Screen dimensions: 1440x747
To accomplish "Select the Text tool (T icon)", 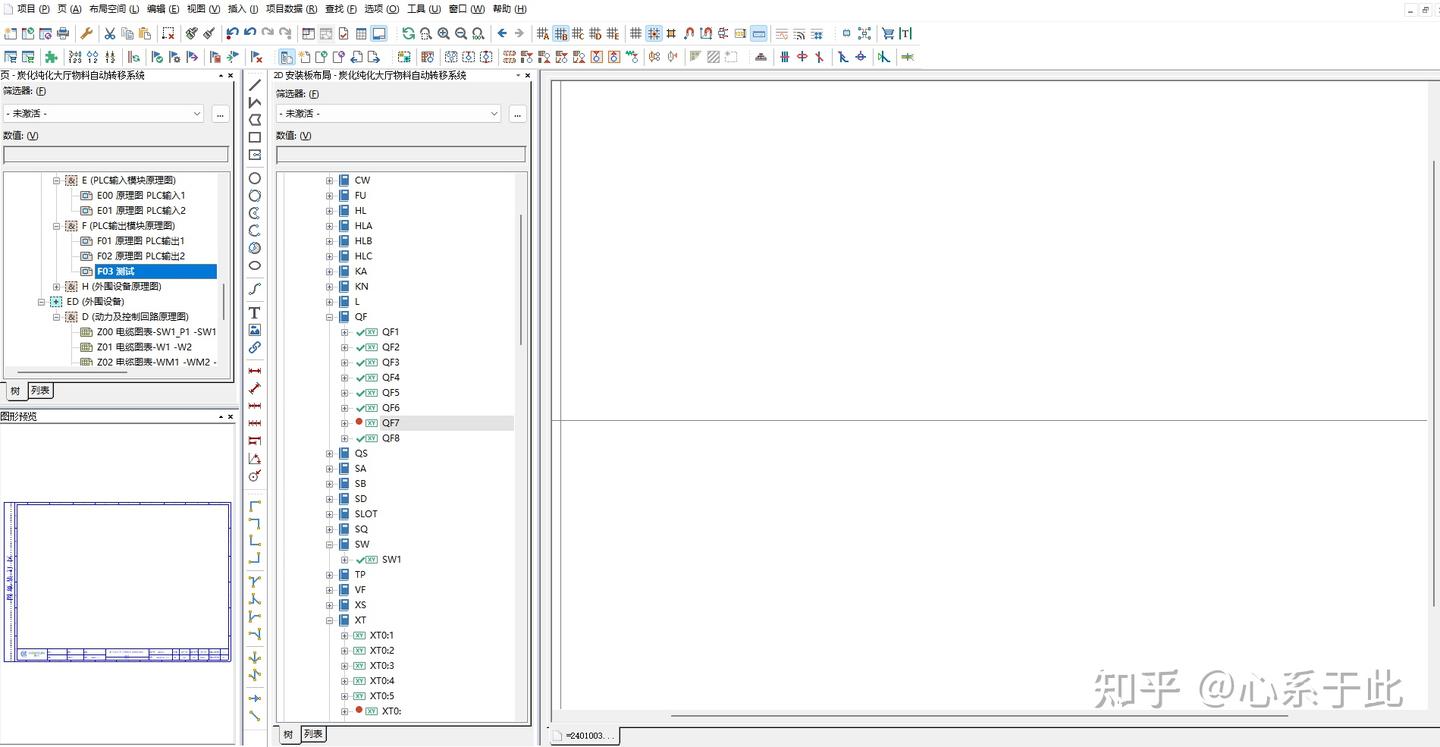I will tap(255, 313).
